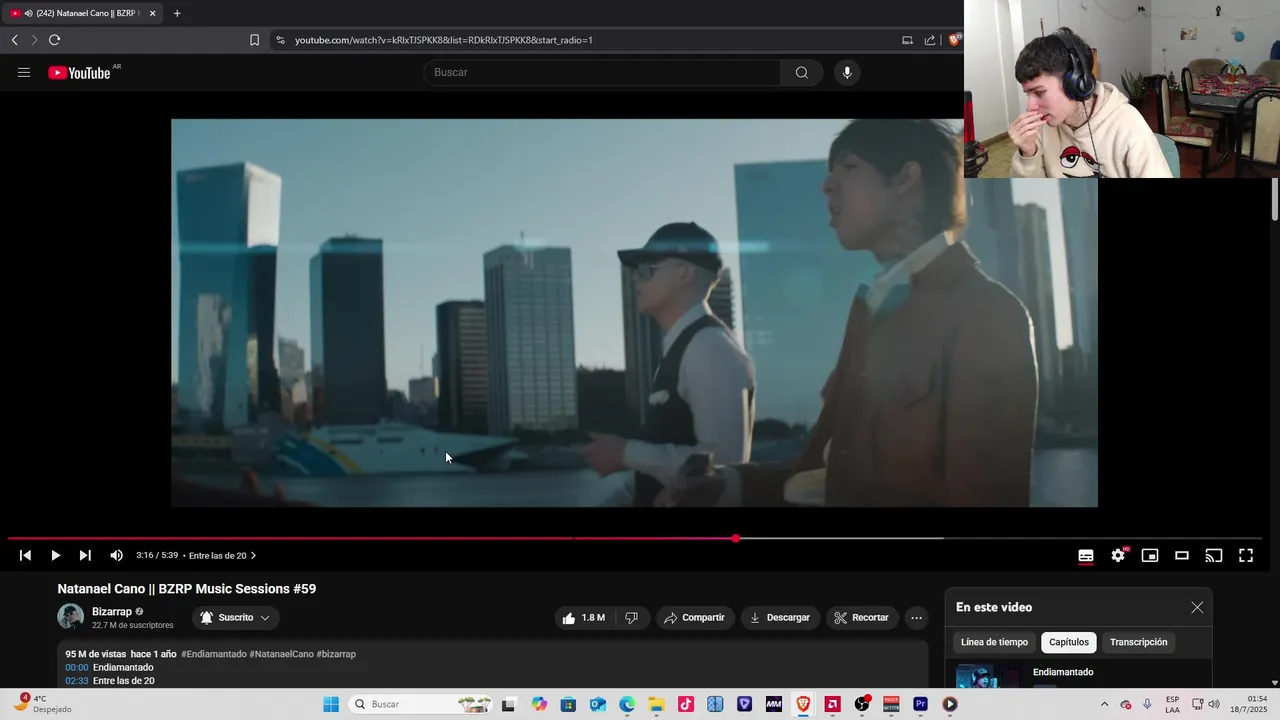The width and height of the screenshot is (1280, 720).
Task: Click the taskbar Buscar search box
Action: click(x=422, y=704)
